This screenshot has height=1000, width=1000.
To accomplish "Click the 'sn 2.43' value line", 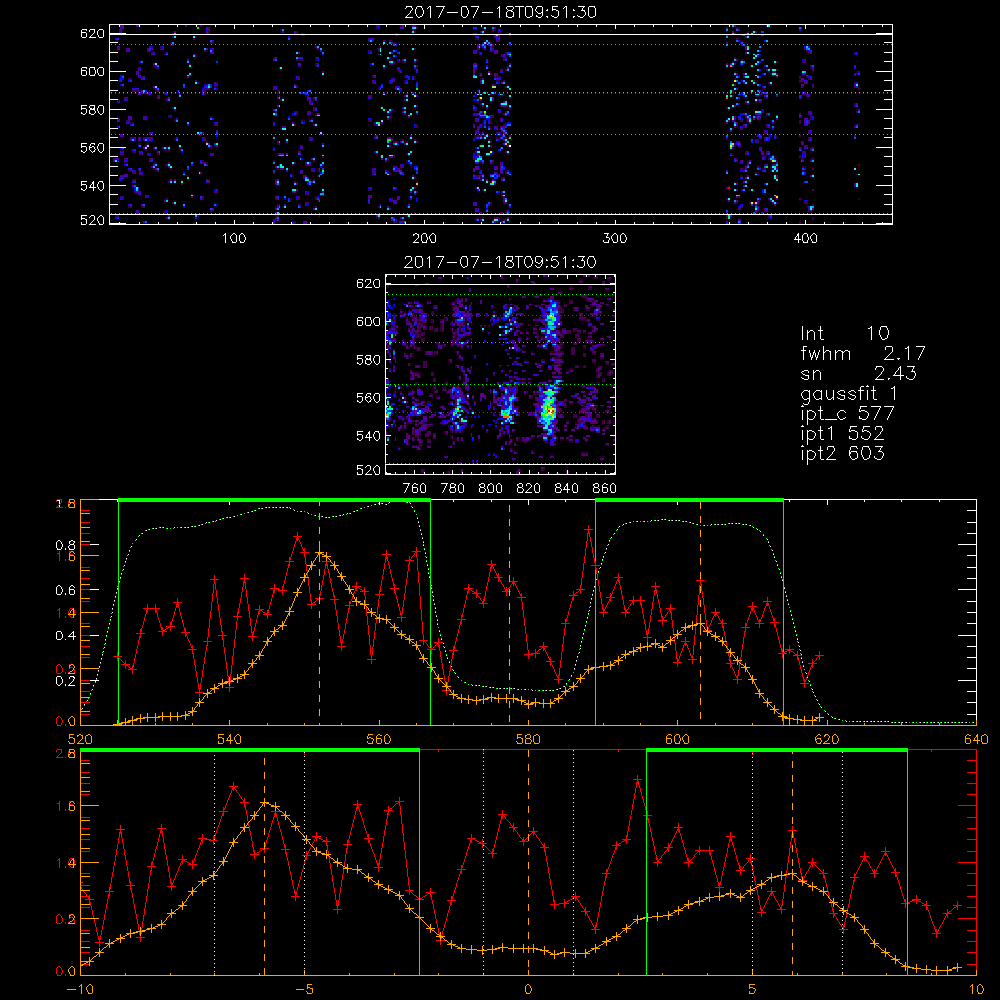I will click(858, 373).
